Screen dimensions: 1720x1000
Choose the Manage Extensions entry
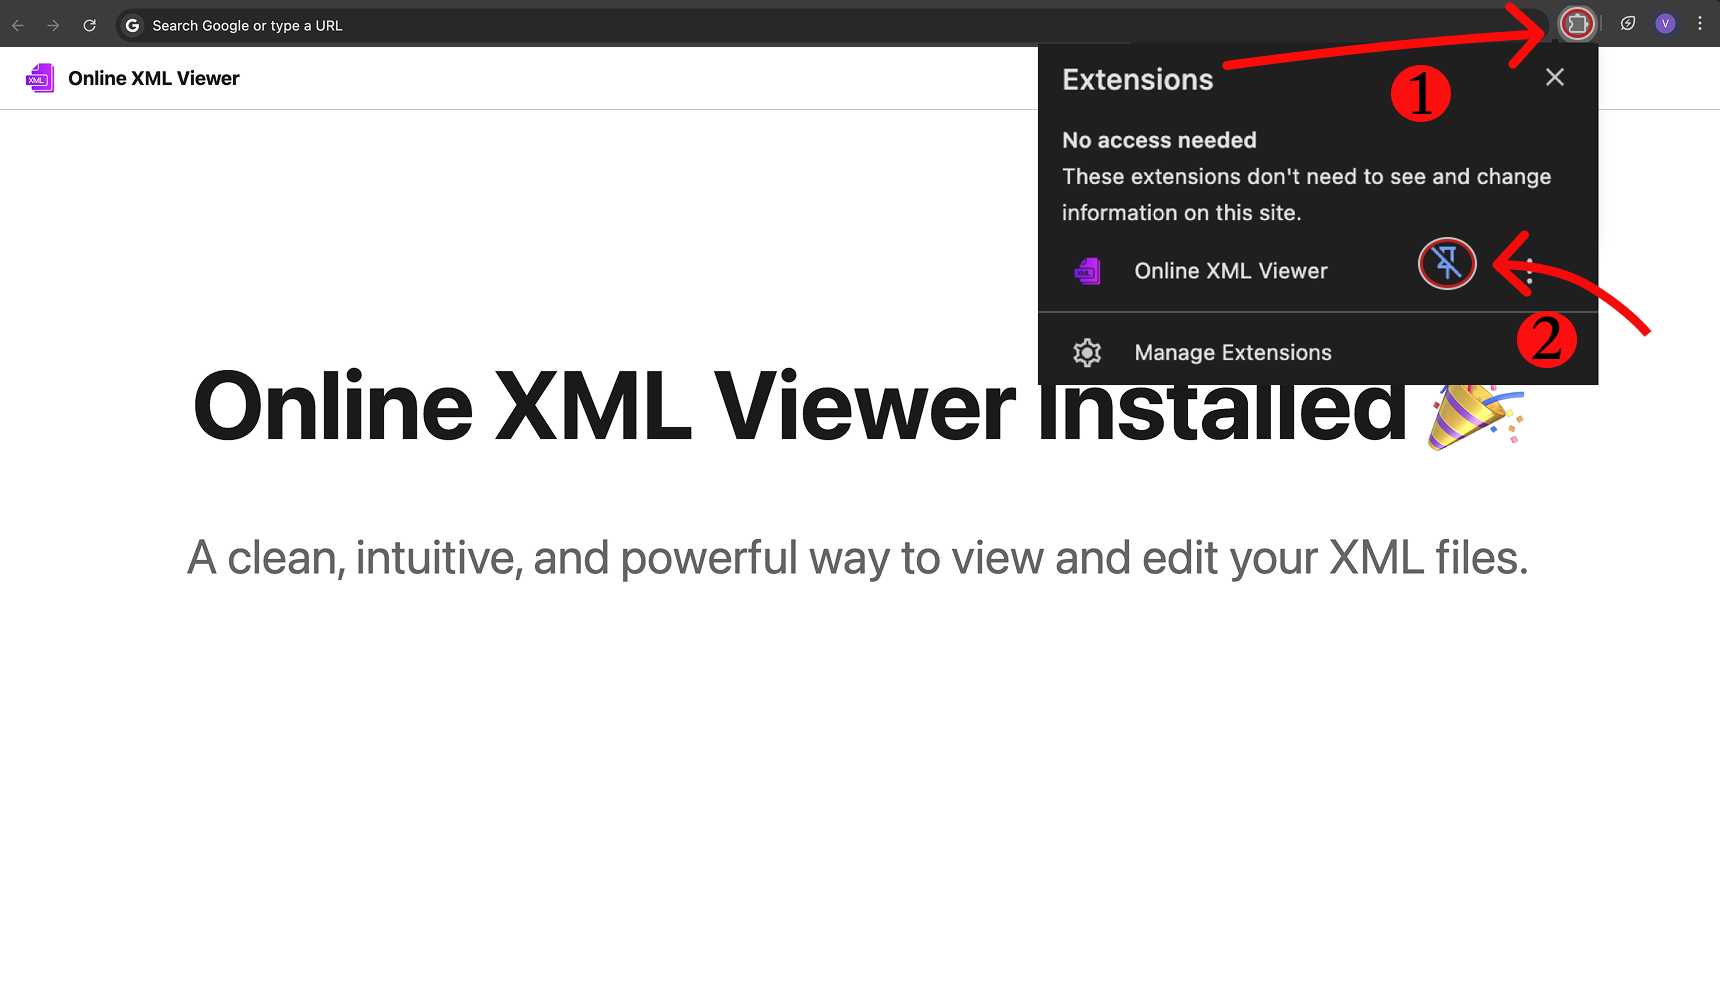tap(1232, 353)
